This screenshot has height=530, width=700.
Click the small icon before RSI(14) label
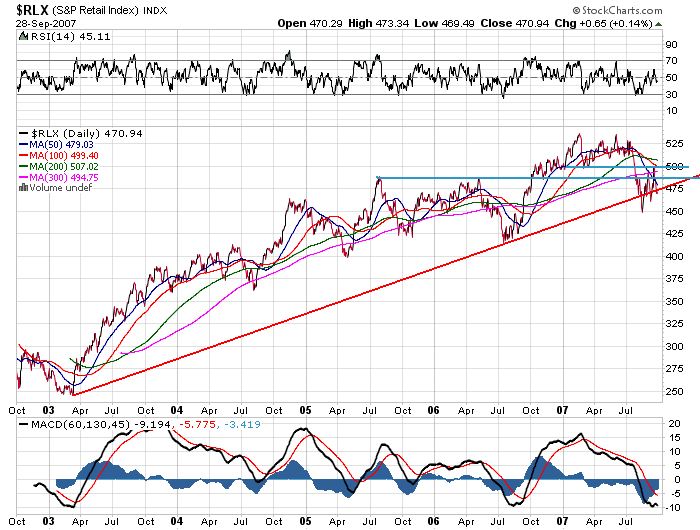tap(23, 36)
